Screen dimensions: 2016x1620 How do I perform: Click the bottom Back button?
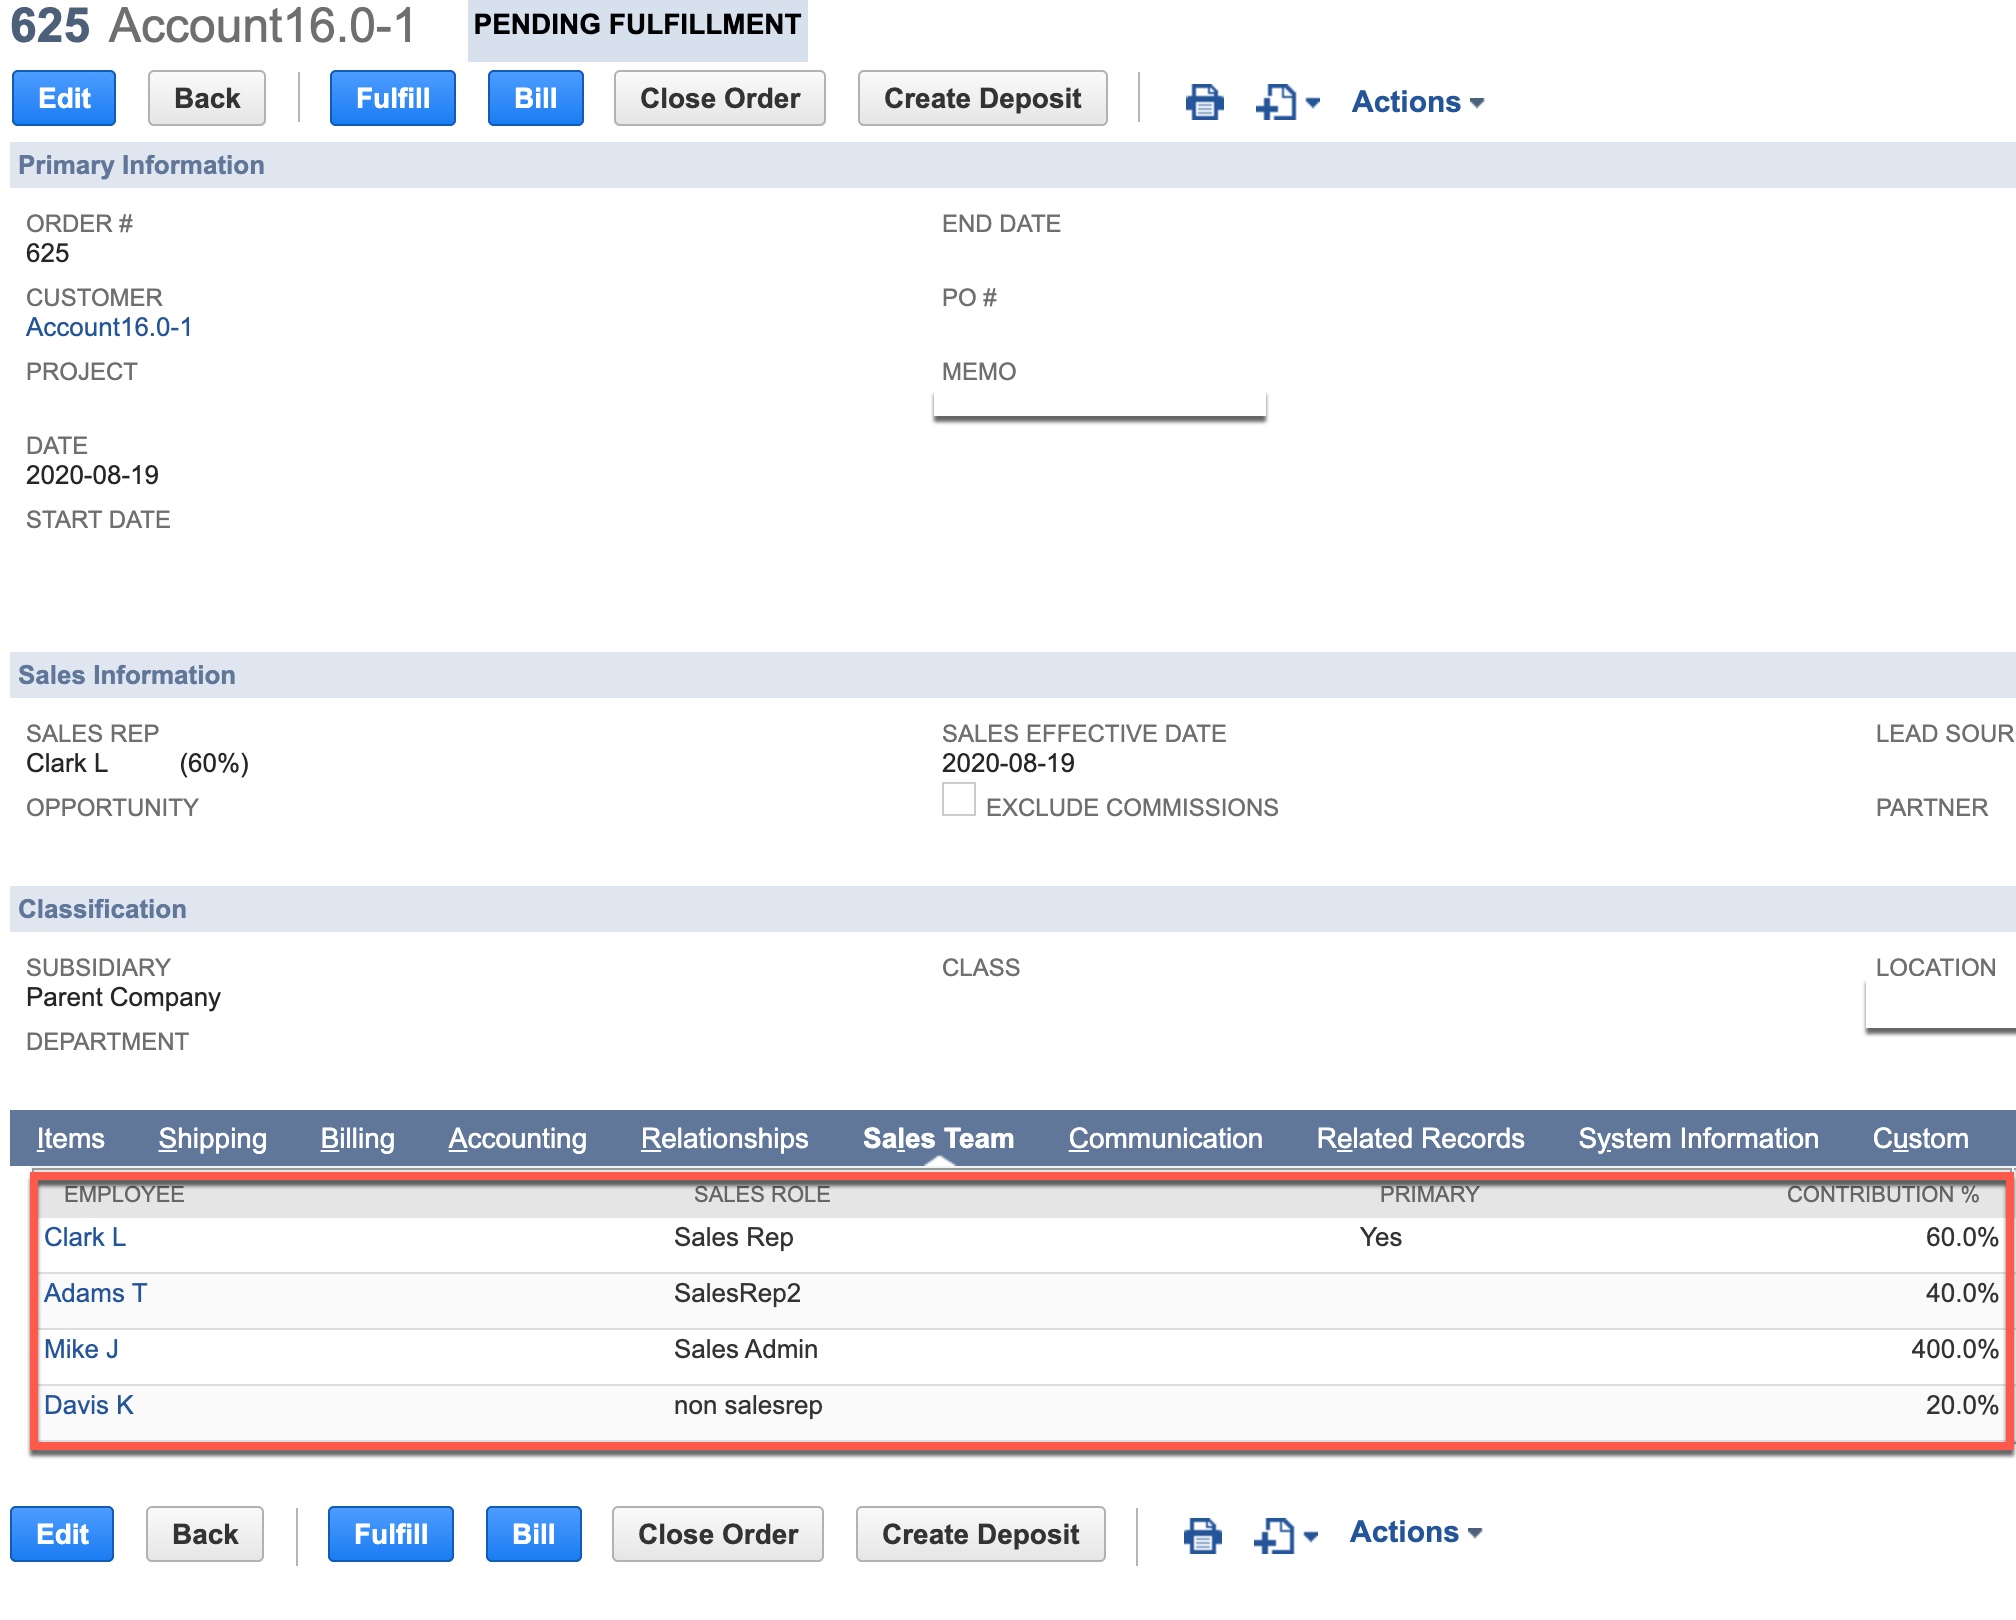point(205,1534)
